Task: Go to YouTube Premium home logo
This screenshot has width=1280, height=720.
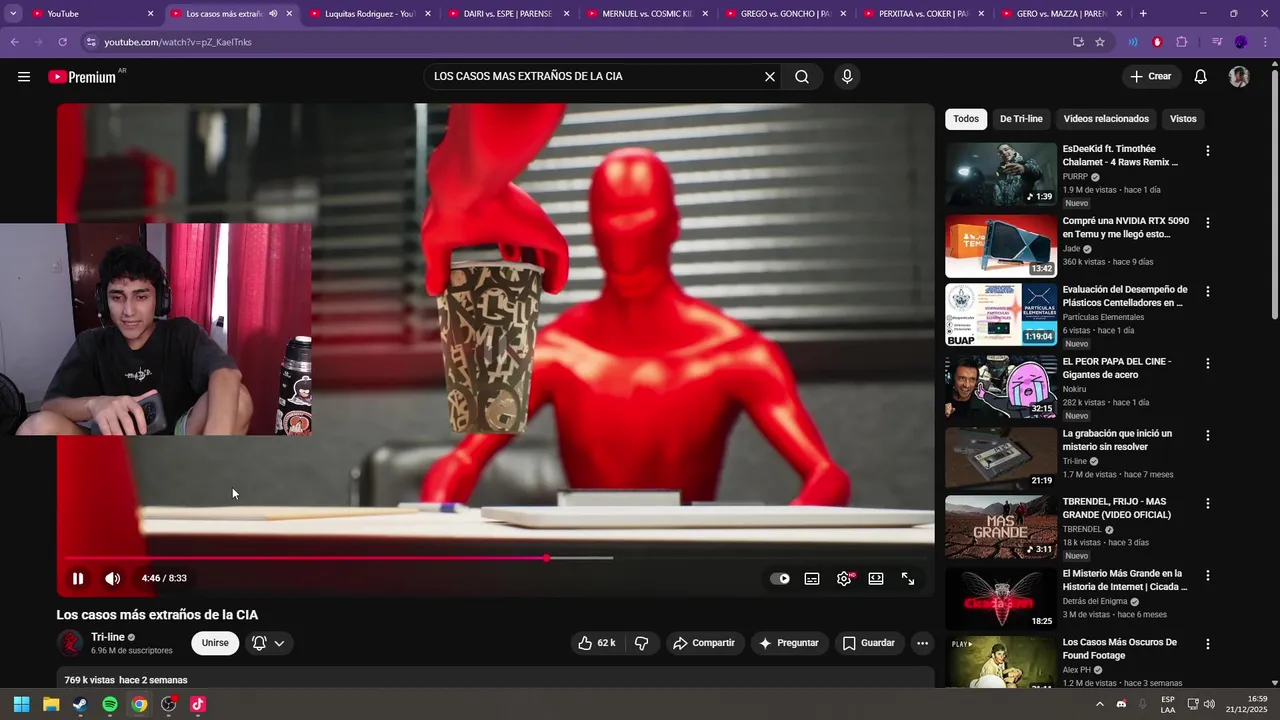Action: [x=84, y=77]
